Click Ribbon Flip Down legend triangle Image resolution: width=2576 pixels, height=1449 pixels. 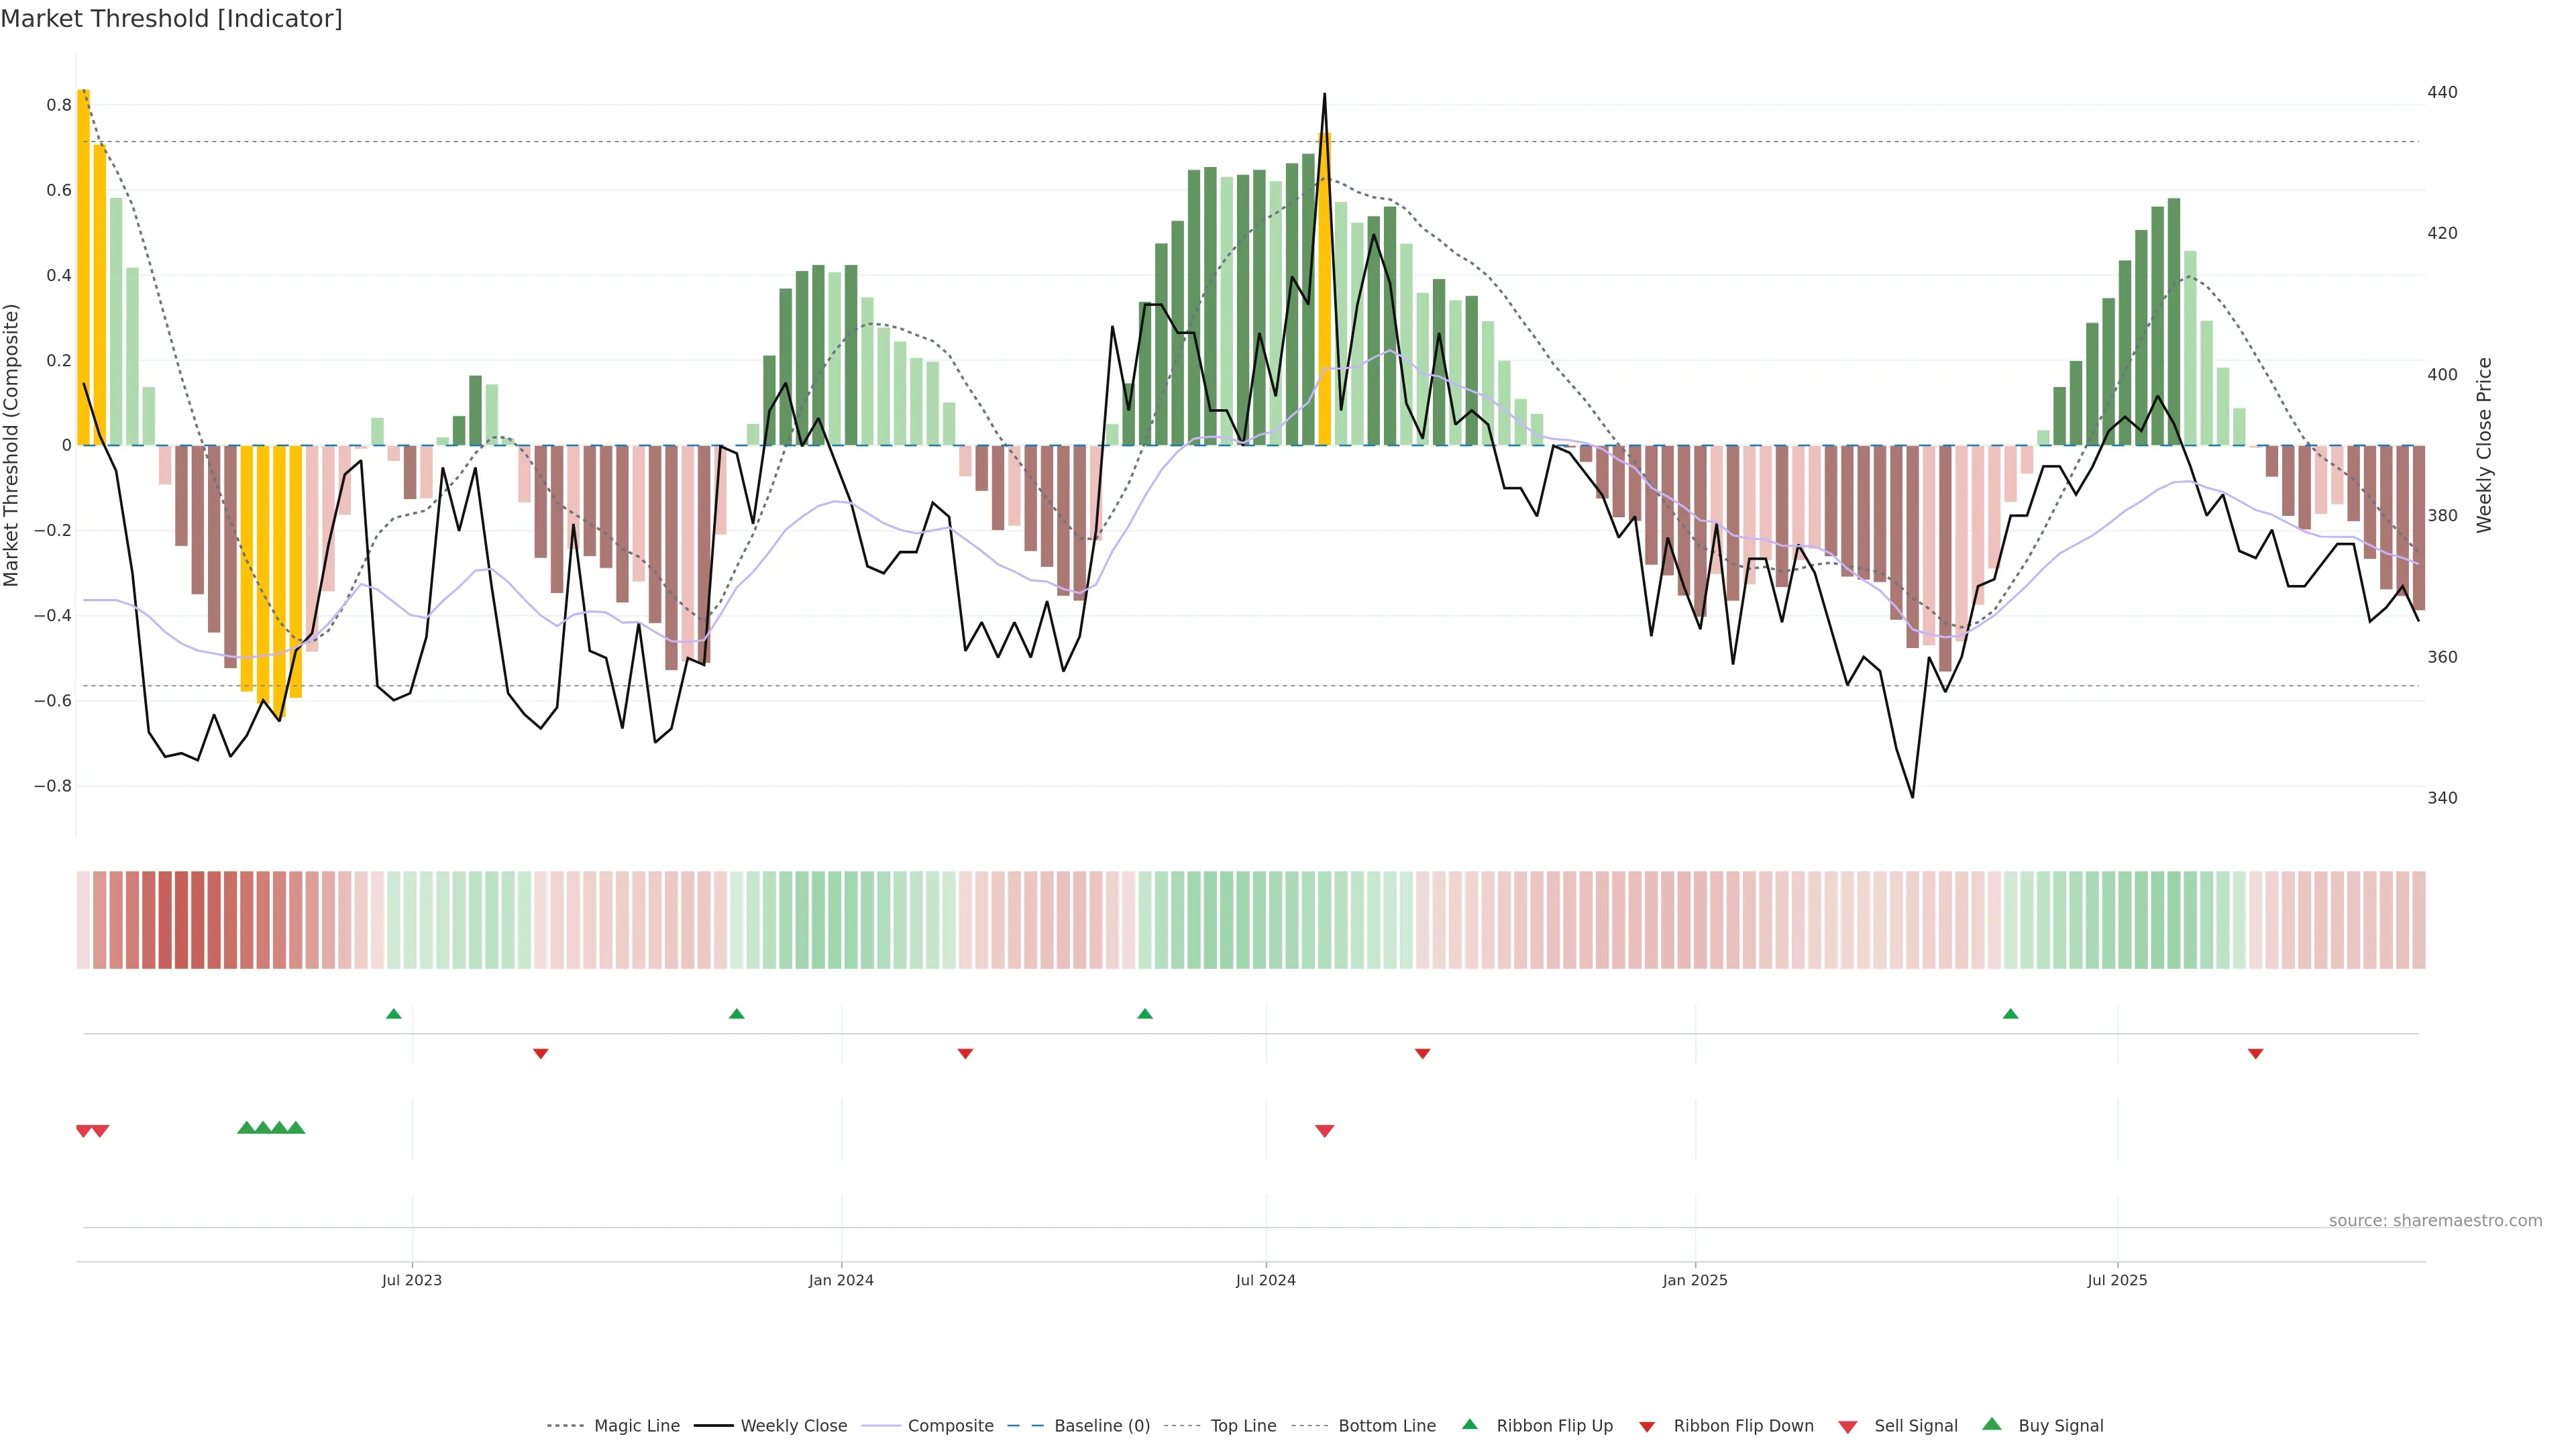[1647, 1427]
